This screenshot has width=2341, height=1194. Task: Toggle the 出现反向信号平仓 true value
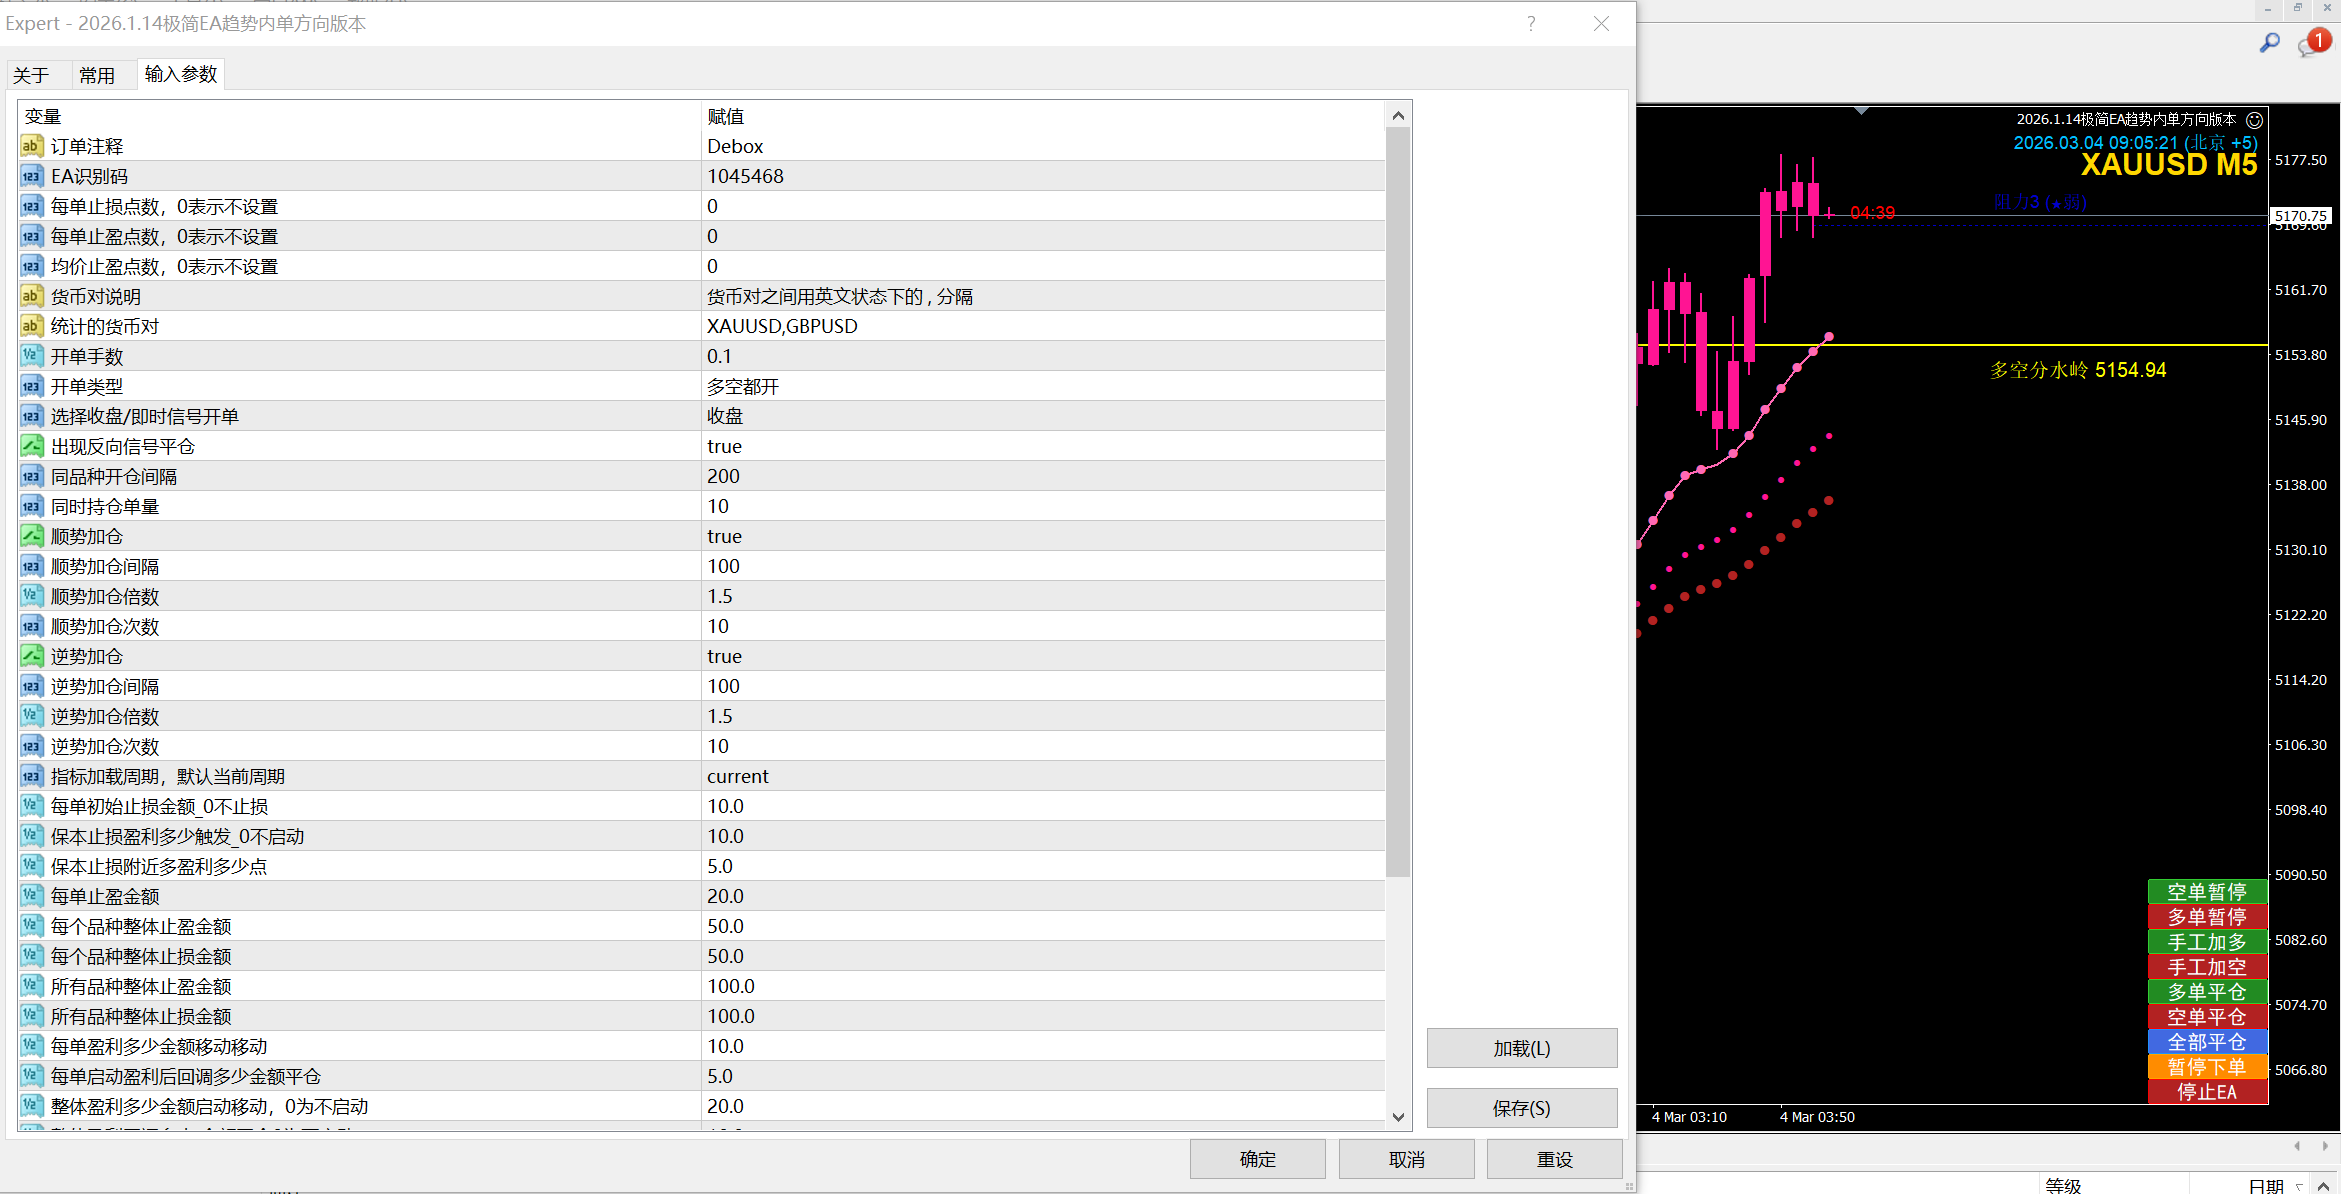[x=724, y=446]
